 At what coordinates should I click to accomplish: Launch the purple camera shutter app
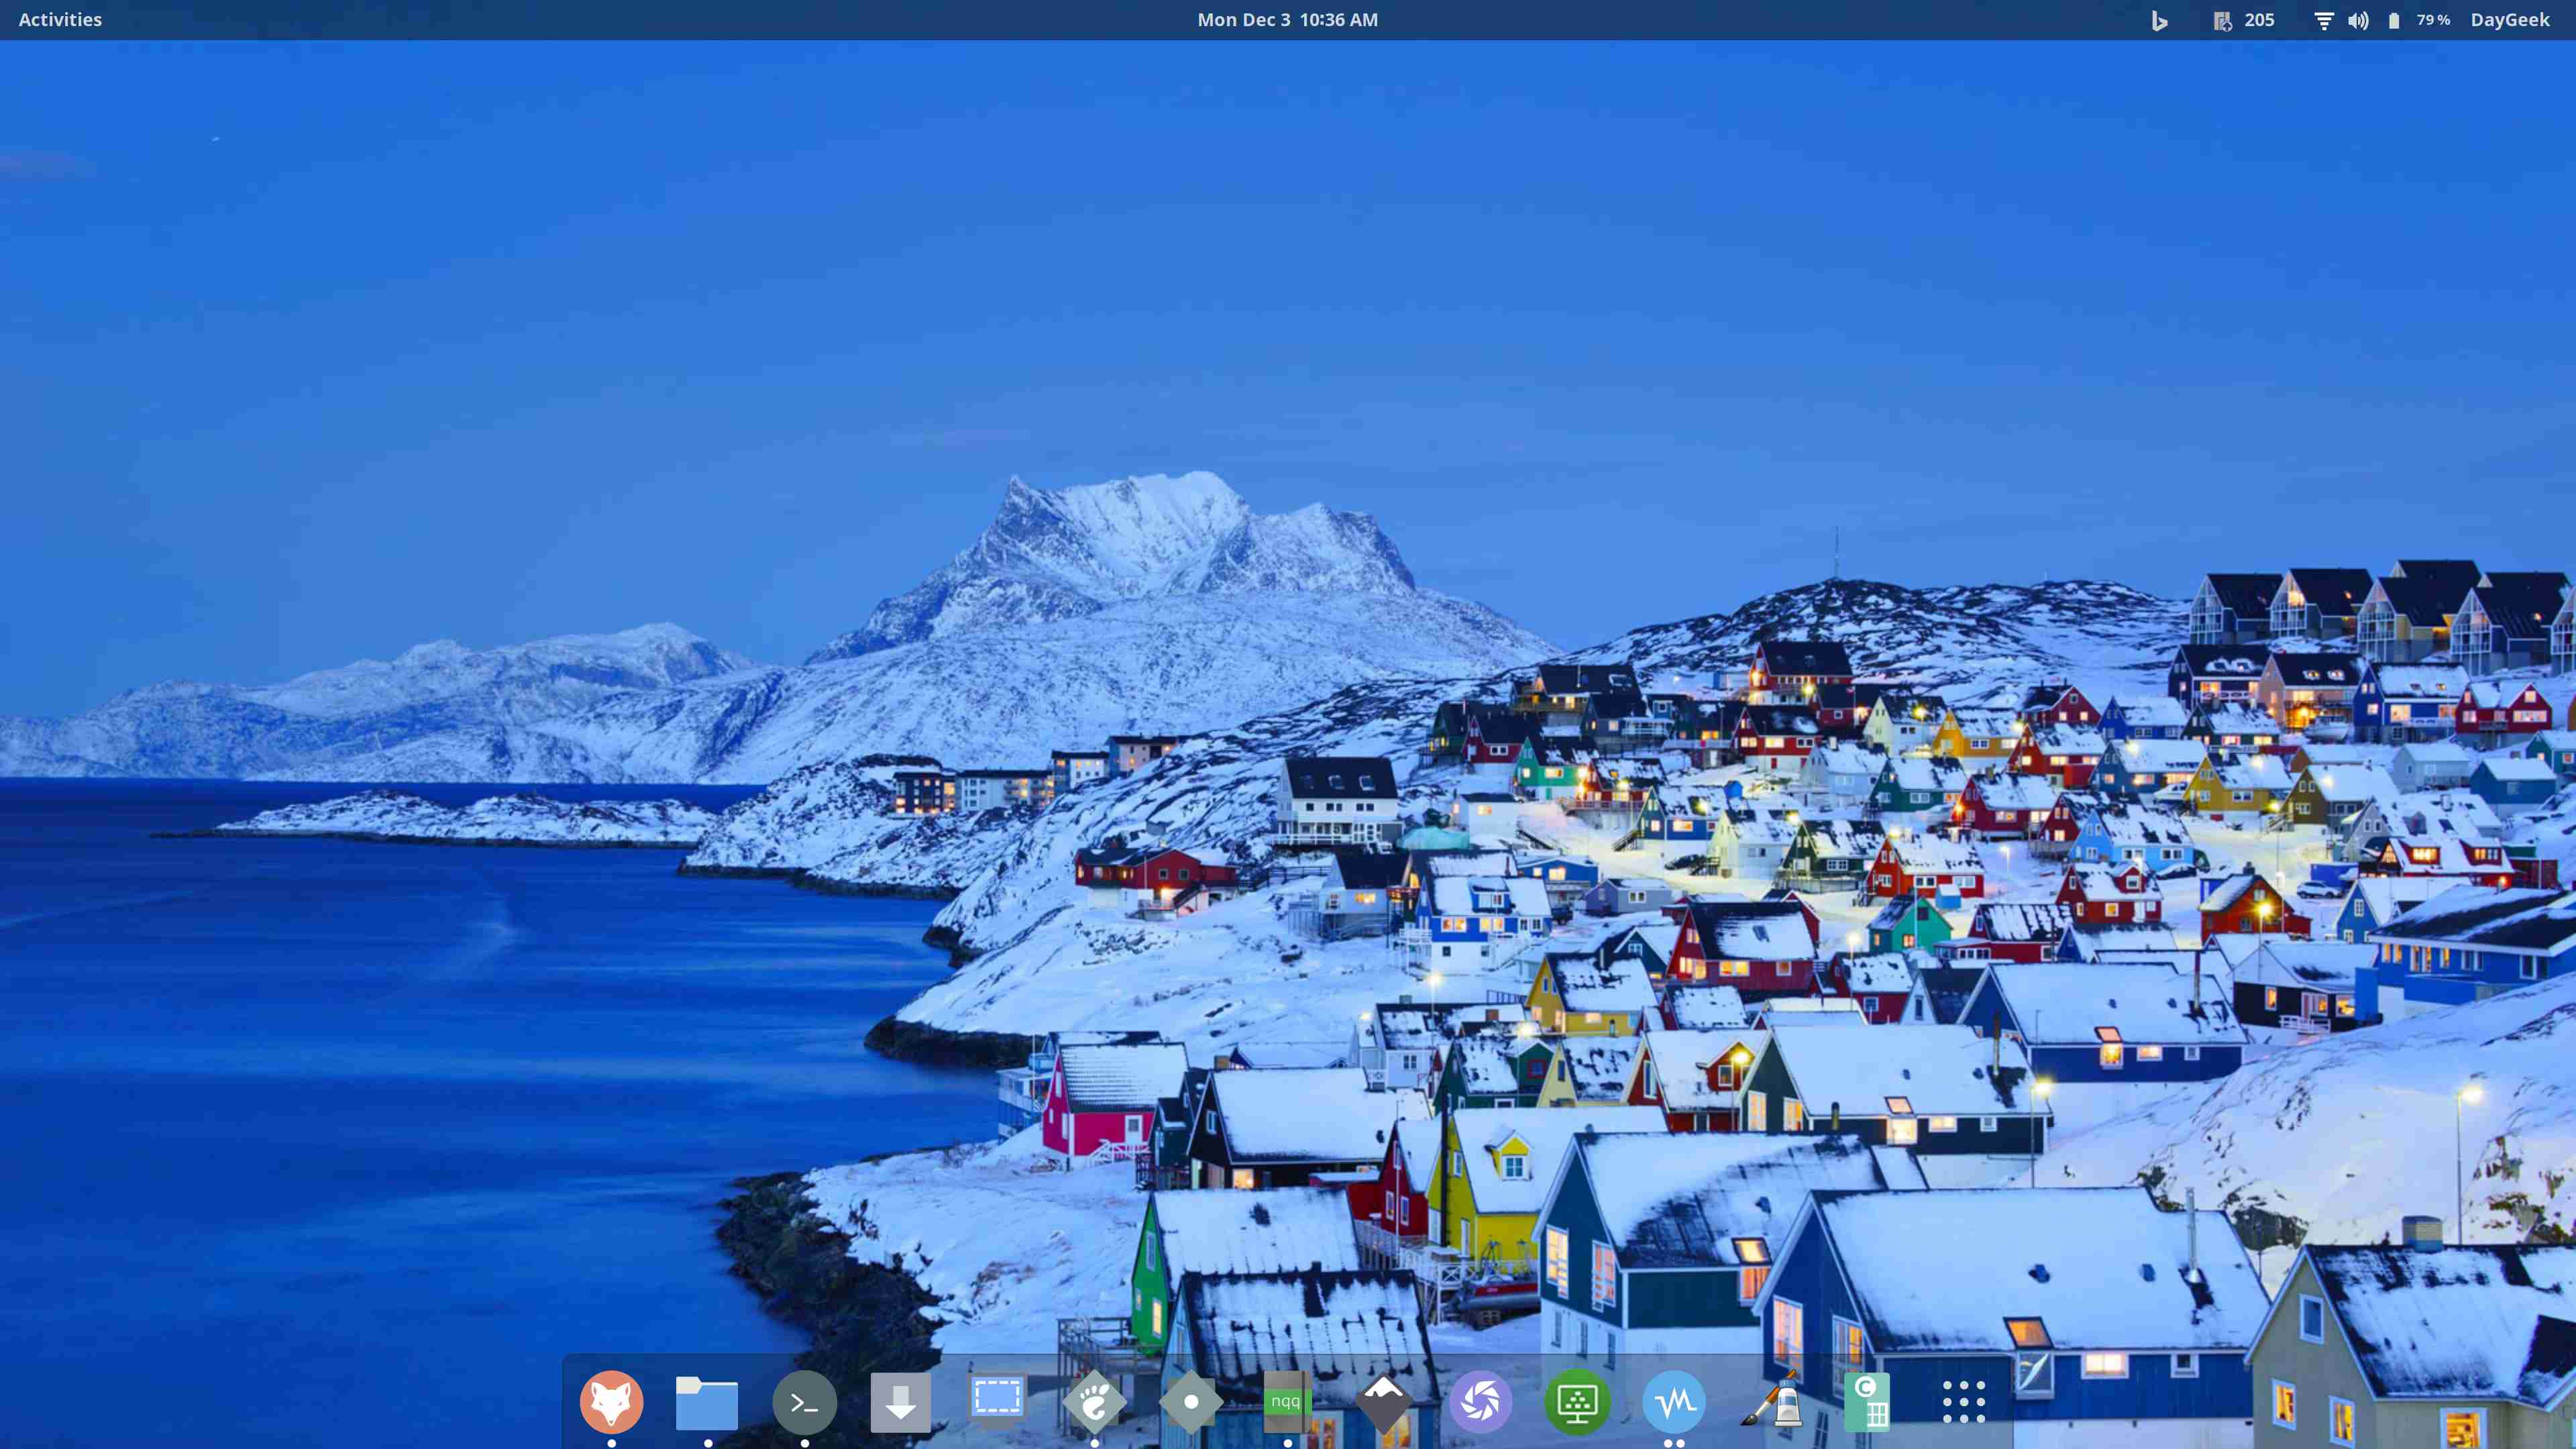point(1480,1402)
